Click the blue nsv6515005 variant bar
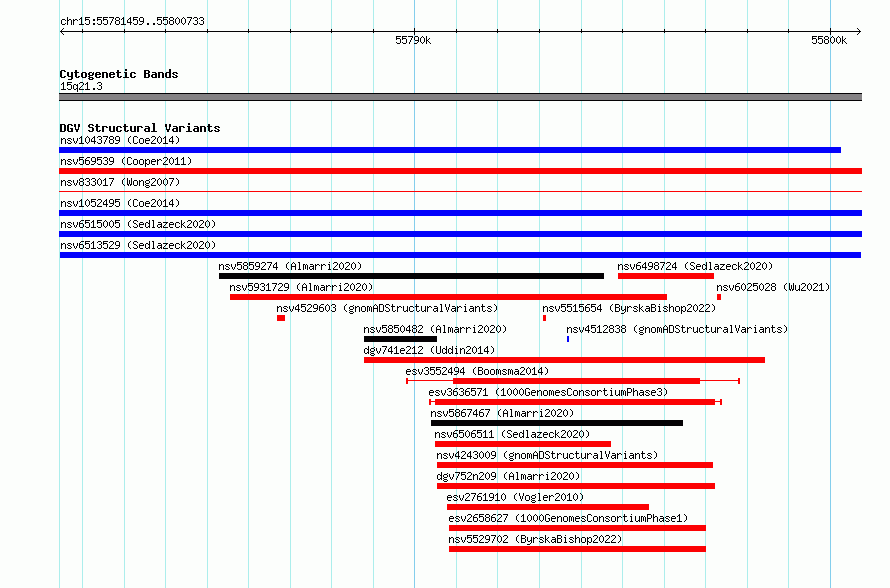 coord(460,234)
